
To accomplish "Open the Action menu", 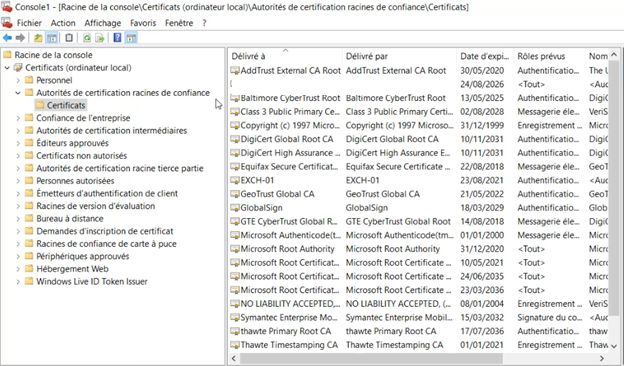I will 63,23.
